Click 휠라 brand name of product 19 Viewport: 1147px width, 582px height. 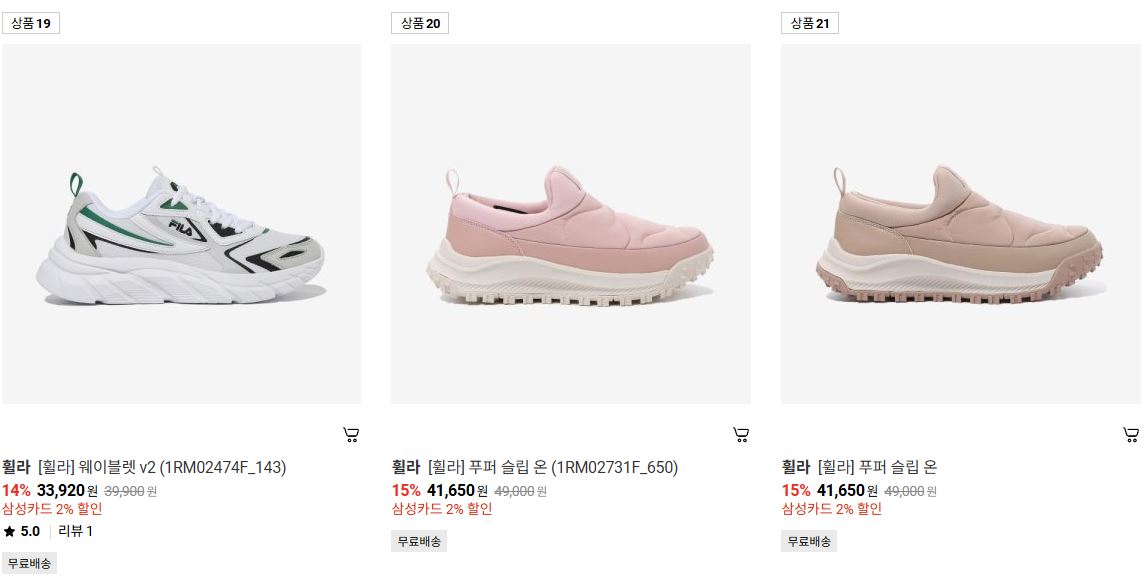coord(16,467)
